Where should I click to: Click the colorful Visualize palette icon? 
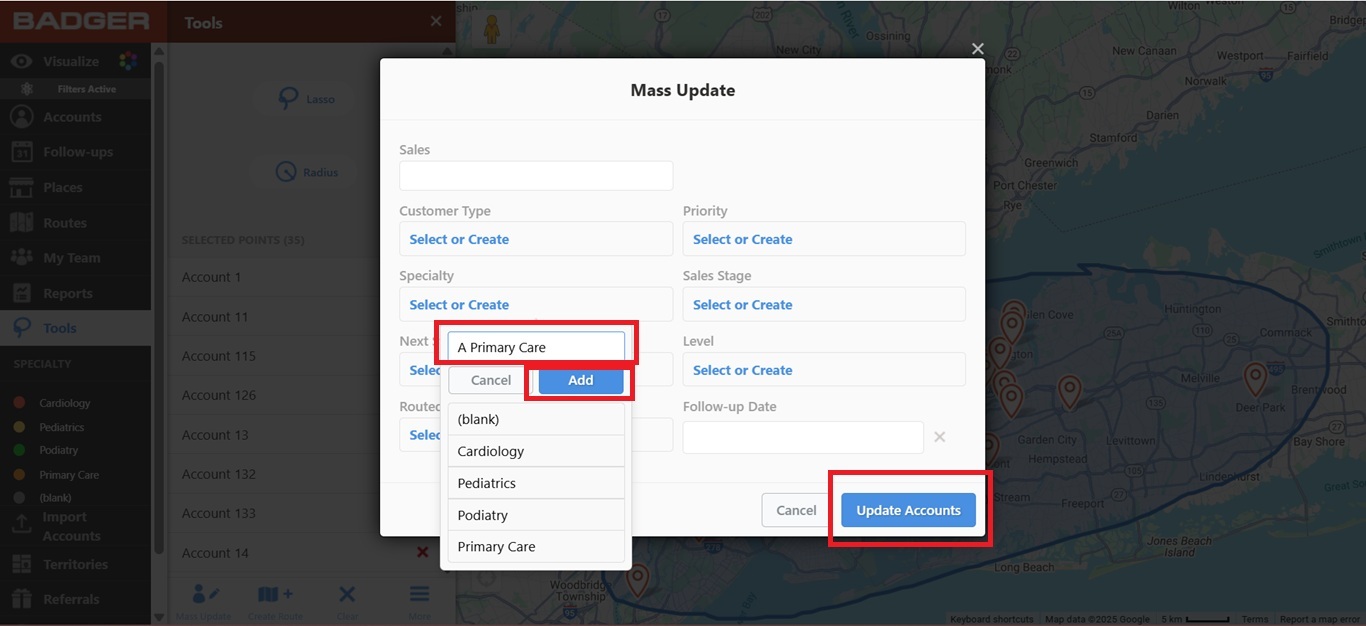pyautogui.click(x=128, y=61)
